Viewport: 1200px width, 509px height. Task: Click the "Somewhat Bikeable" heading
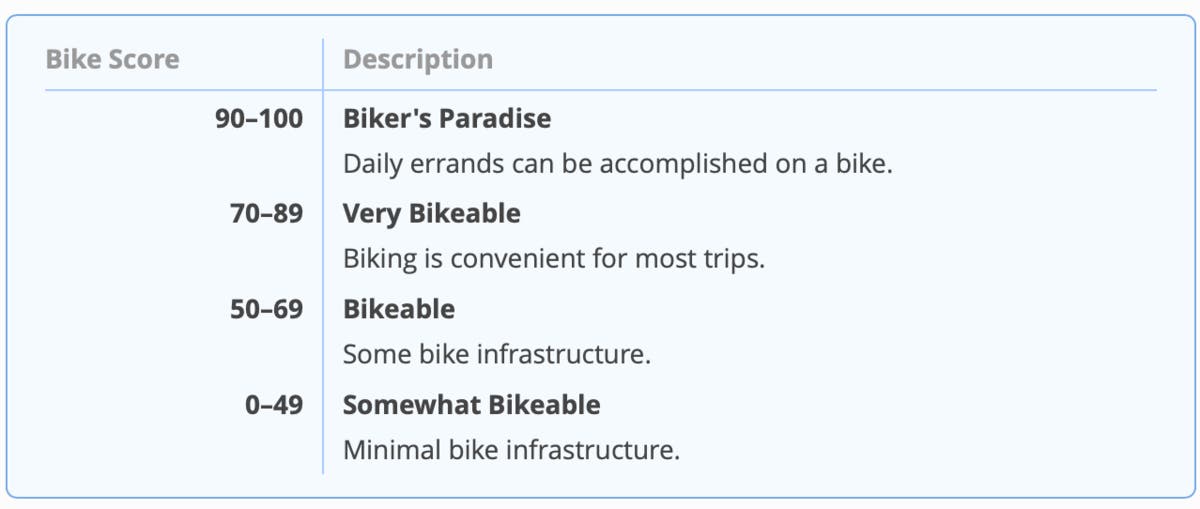pos(471,405)
